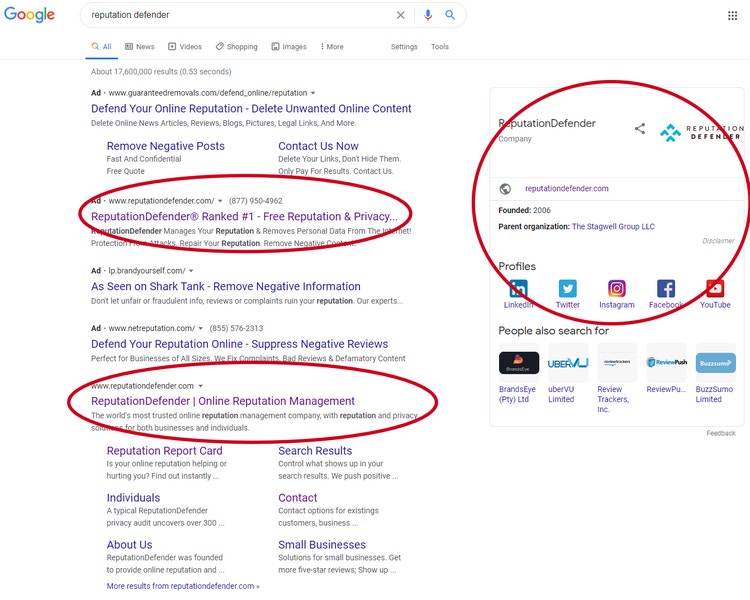Screen dimensions: 750x600
Task: Select the All results tab
Action: pyautogui.click(x=101, y=46)
